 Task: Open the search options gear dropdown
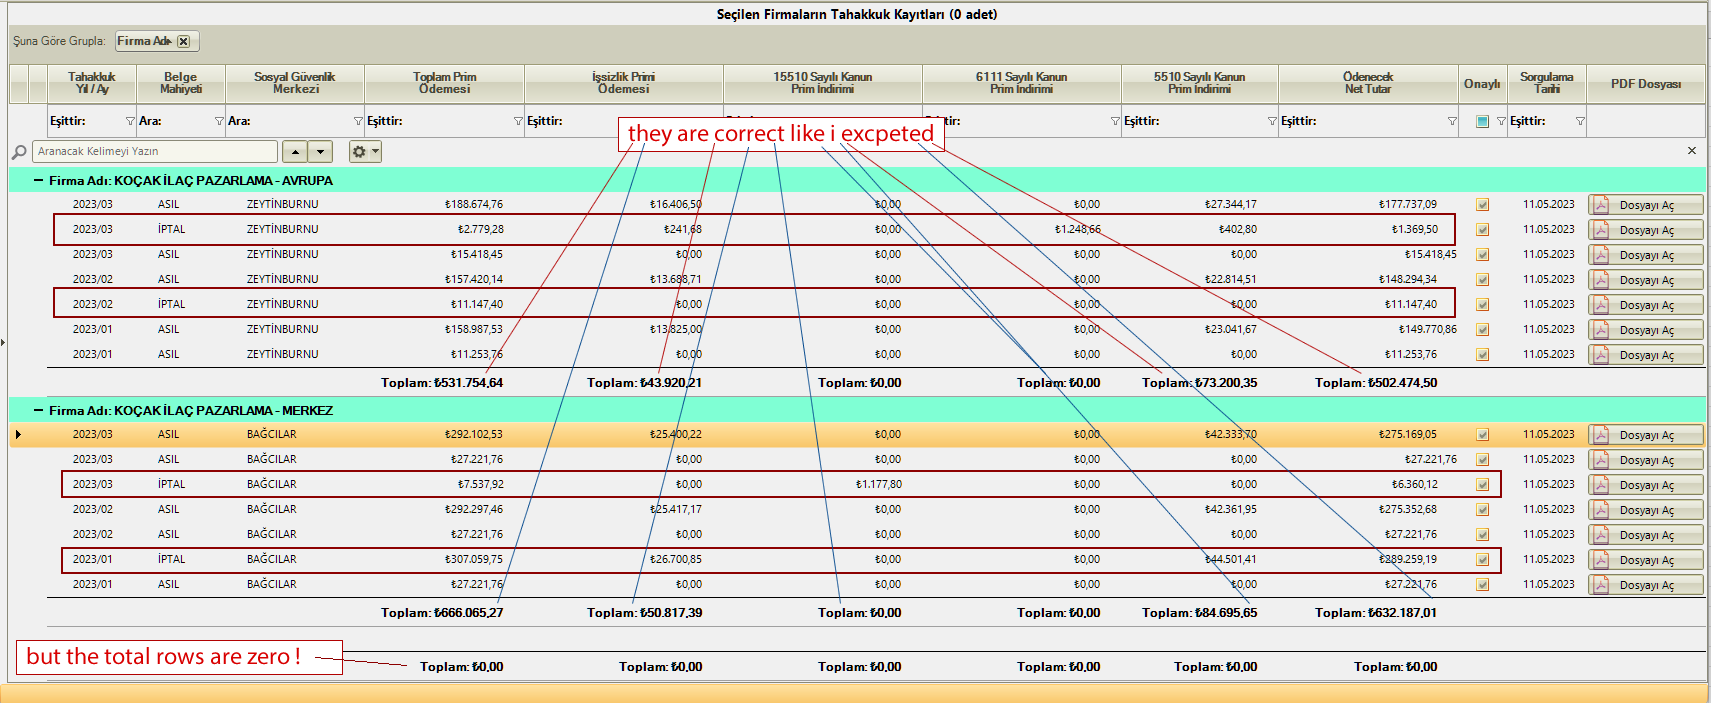point(365,152)
